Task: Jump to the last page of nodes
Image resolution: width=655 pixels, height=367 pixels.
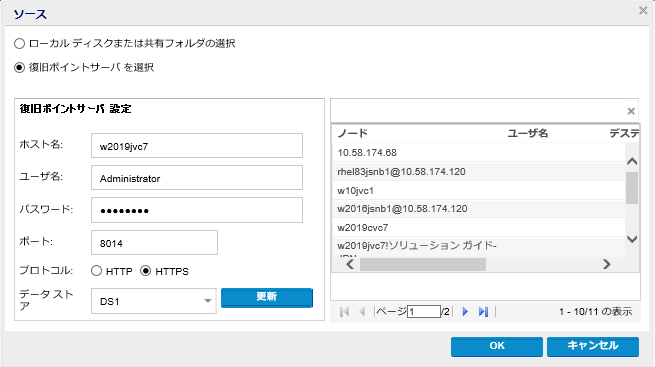Action: point(483,311)
